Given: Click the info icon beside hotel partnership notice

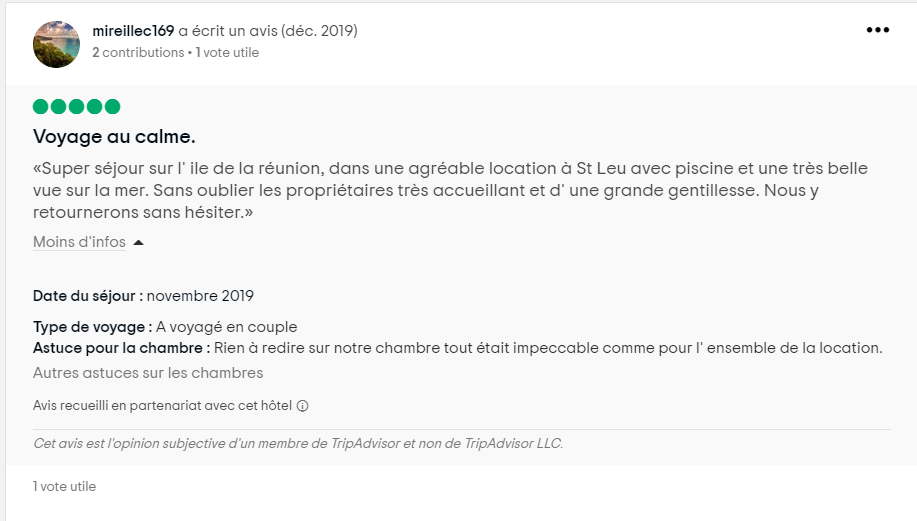Looking at the screenshot, I should tap(302, 406).
